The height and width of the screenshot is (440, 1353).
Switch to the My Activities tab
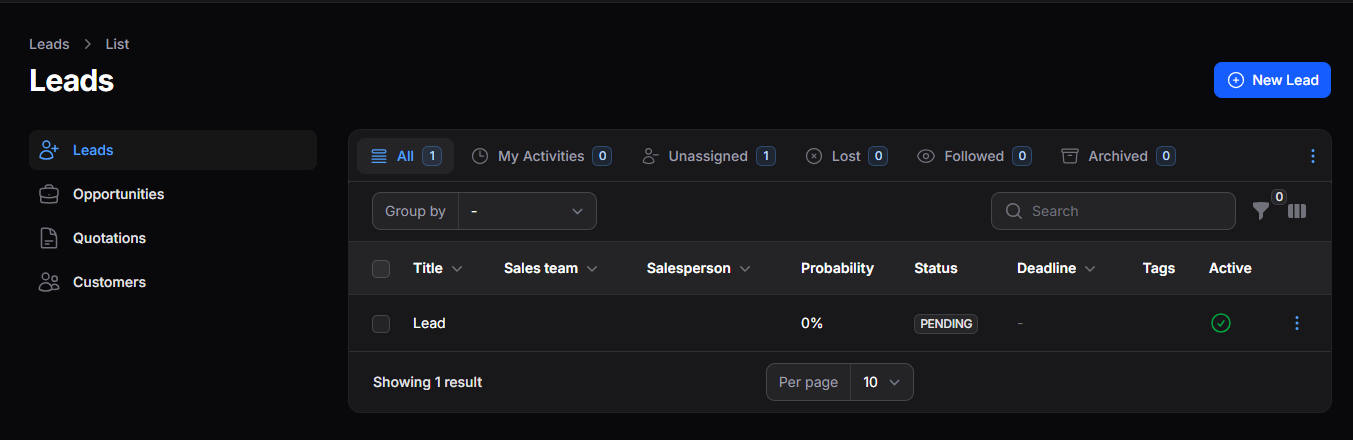coord(541,156)
